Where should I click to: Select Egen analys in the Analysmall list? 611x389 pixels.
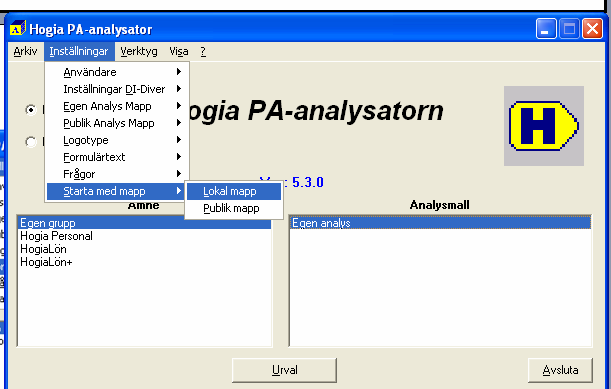(x=441, y=223)
